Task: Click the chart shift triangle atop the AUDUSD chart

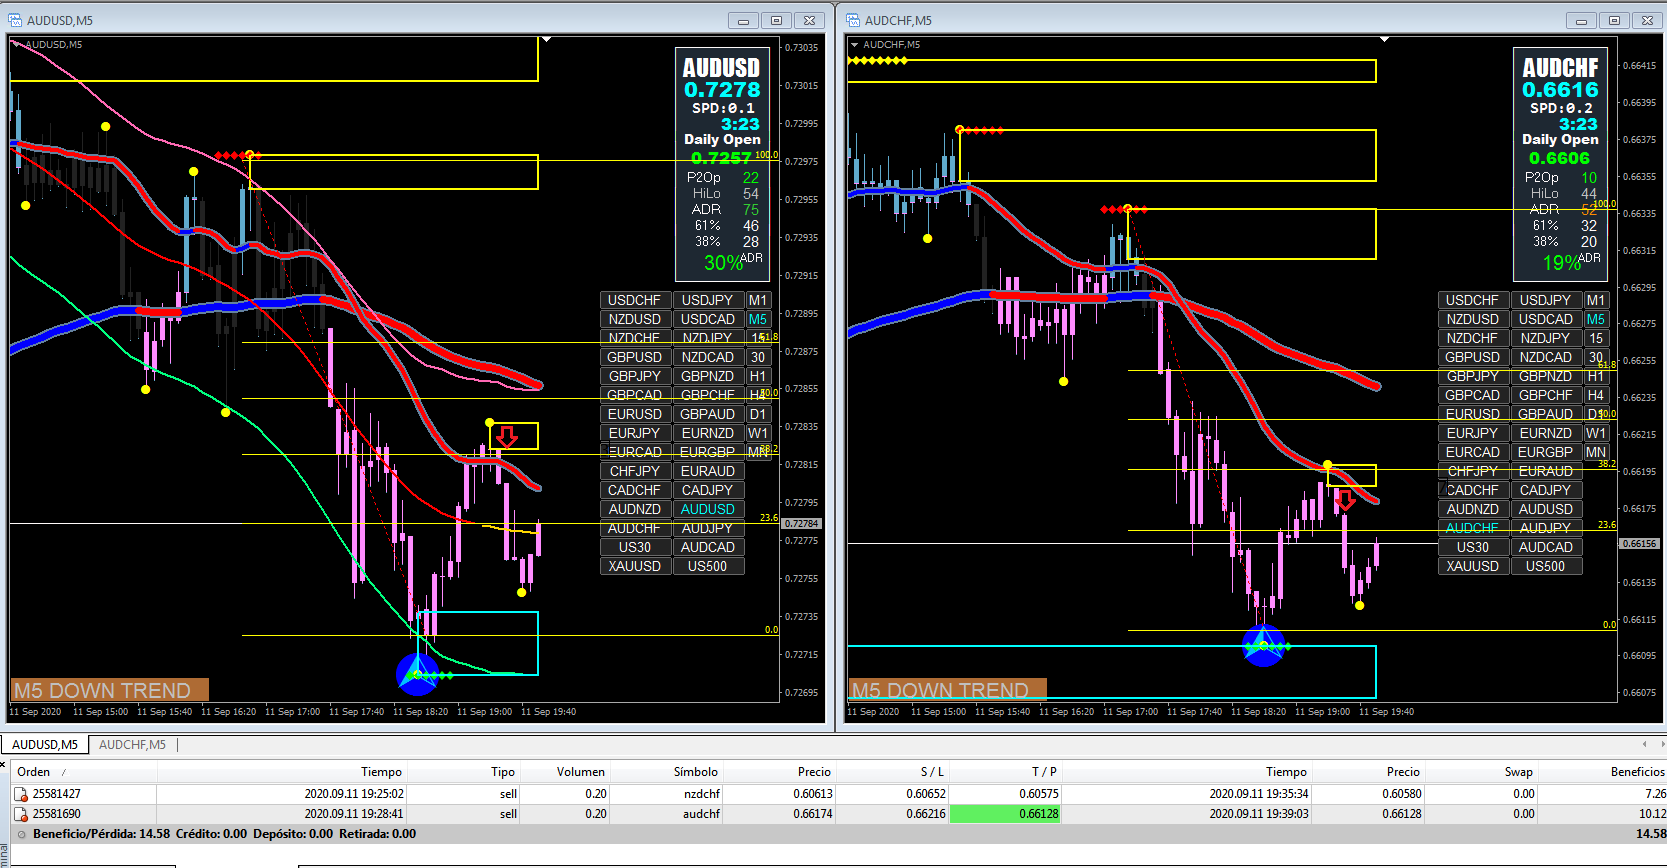Action: [x=546, y=40]
